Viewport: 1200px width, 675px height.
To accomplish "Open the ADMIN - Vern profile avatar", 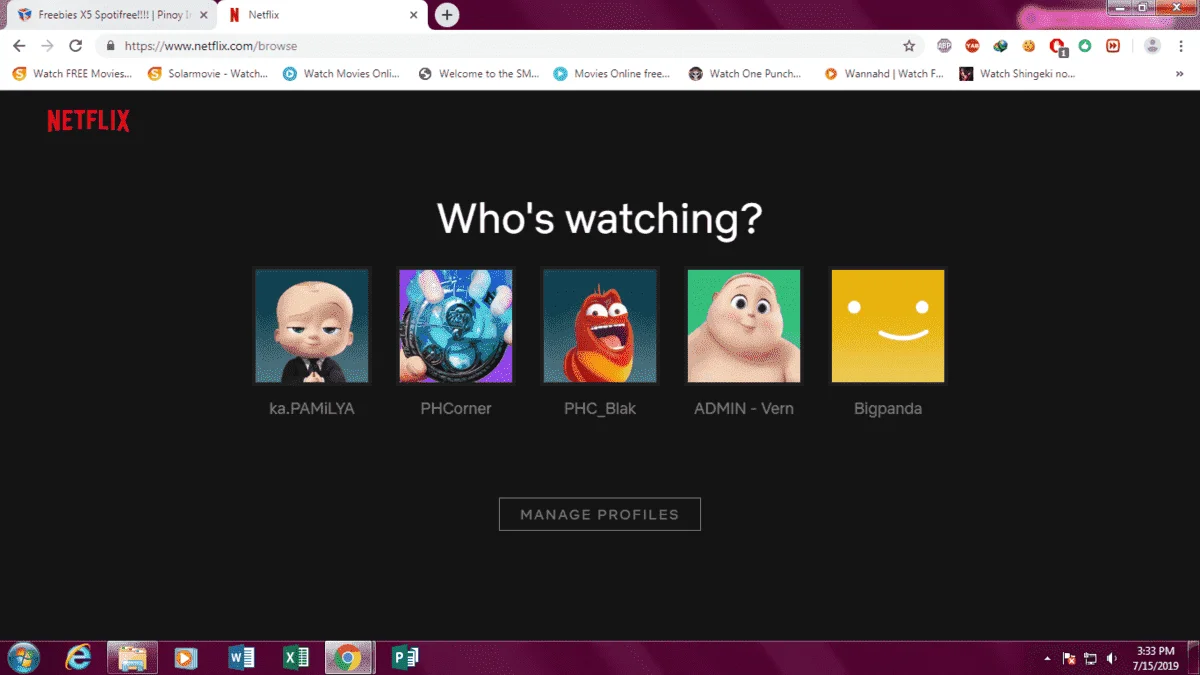I will (x=744, y=326).
